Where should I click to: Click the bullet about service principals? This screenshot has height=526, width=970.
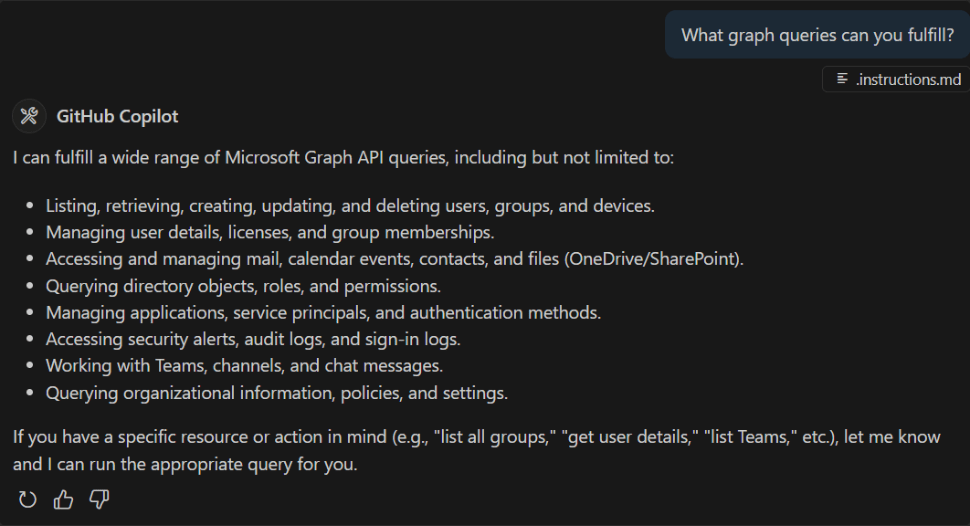323,313
